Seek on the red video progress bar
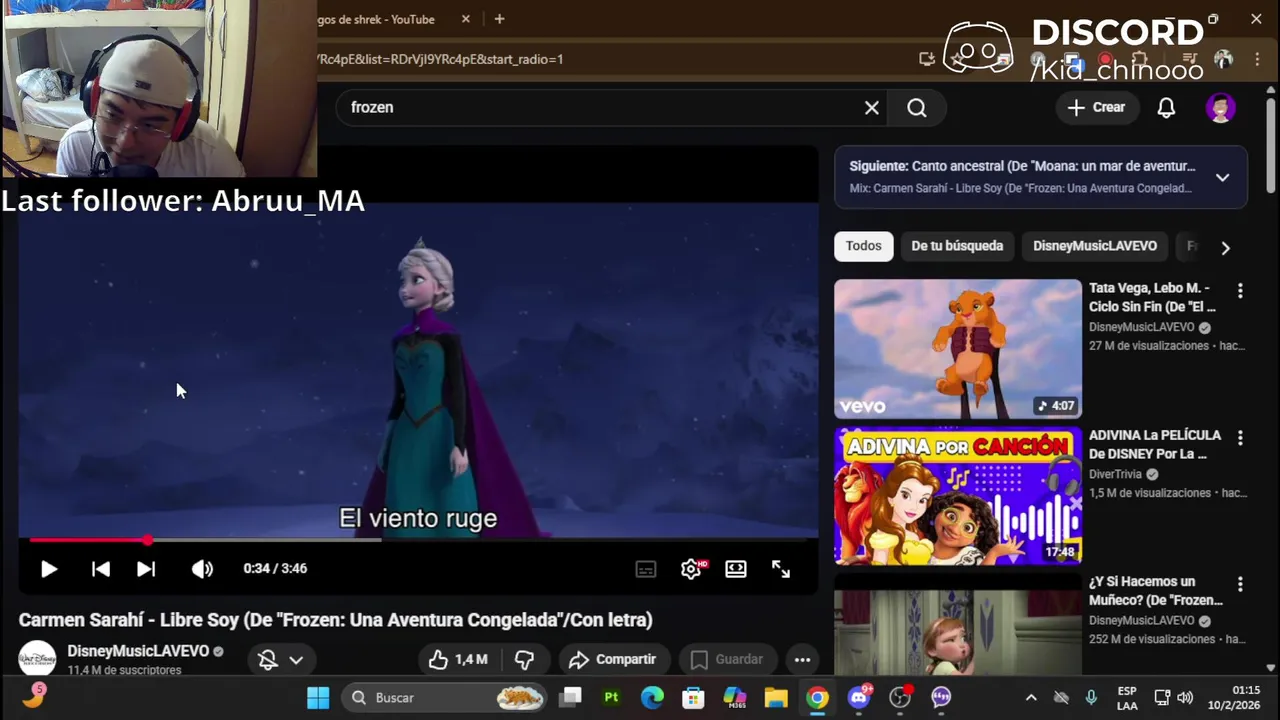Image resolution: width=1280 pixels, height=720 pixels. click(x=418, y=540)
